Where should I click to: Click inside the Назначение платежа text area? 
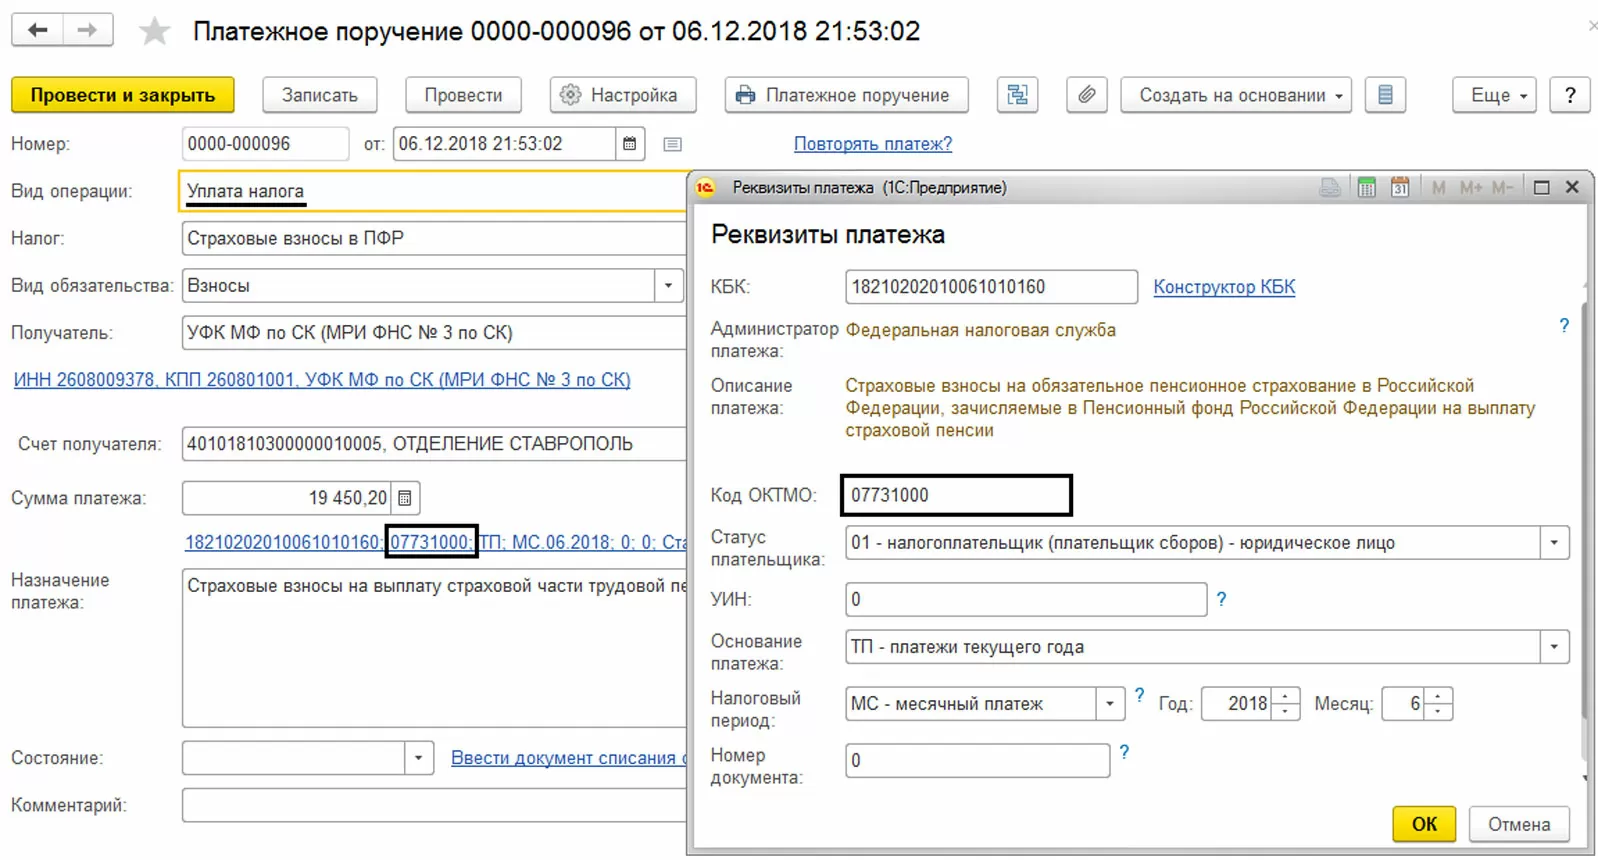(434, 647)
